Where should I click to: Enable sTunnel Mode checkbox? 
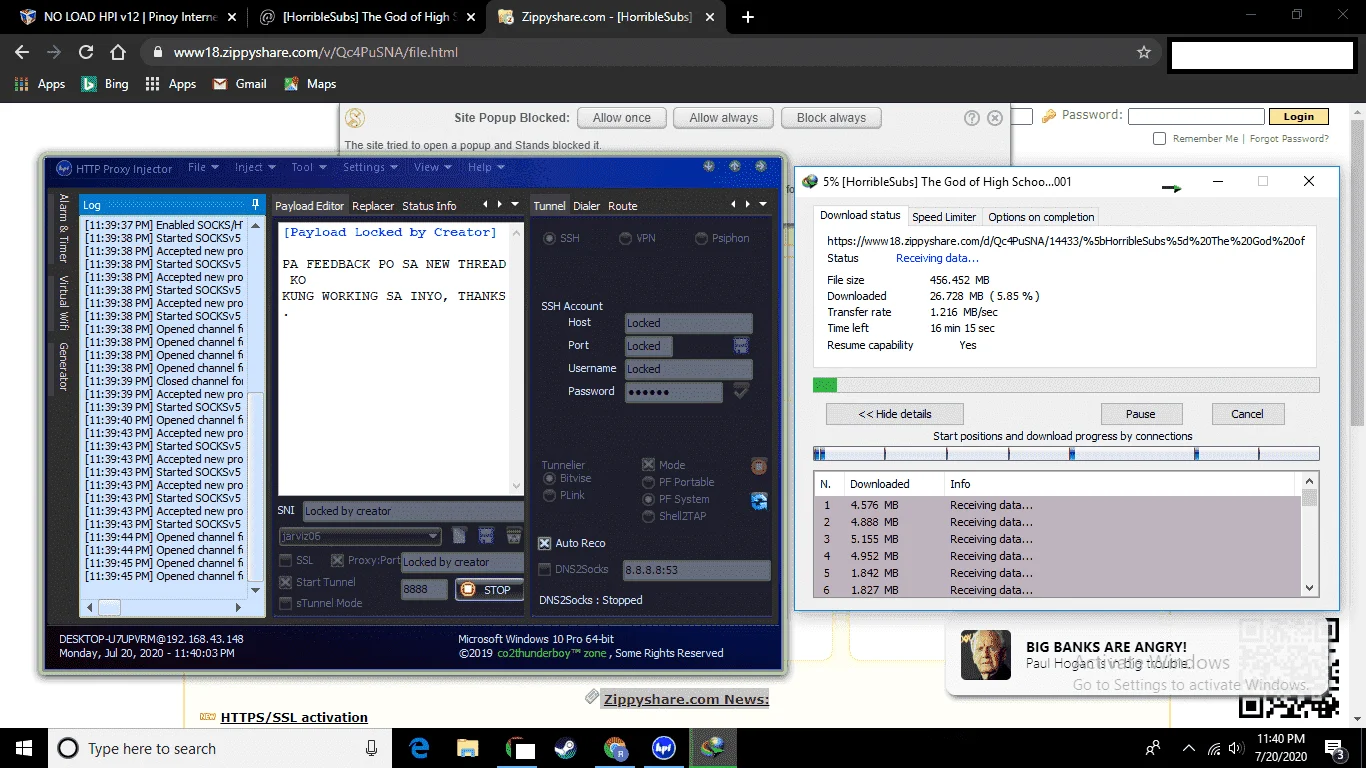pos(286,603)
